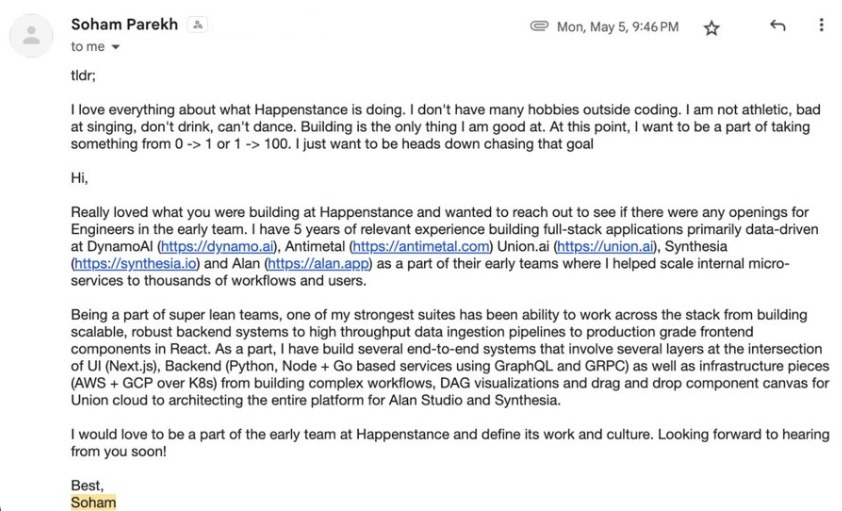Click the "Hi," greeting line
Viewport: 842px width, 511px height.
80,178
